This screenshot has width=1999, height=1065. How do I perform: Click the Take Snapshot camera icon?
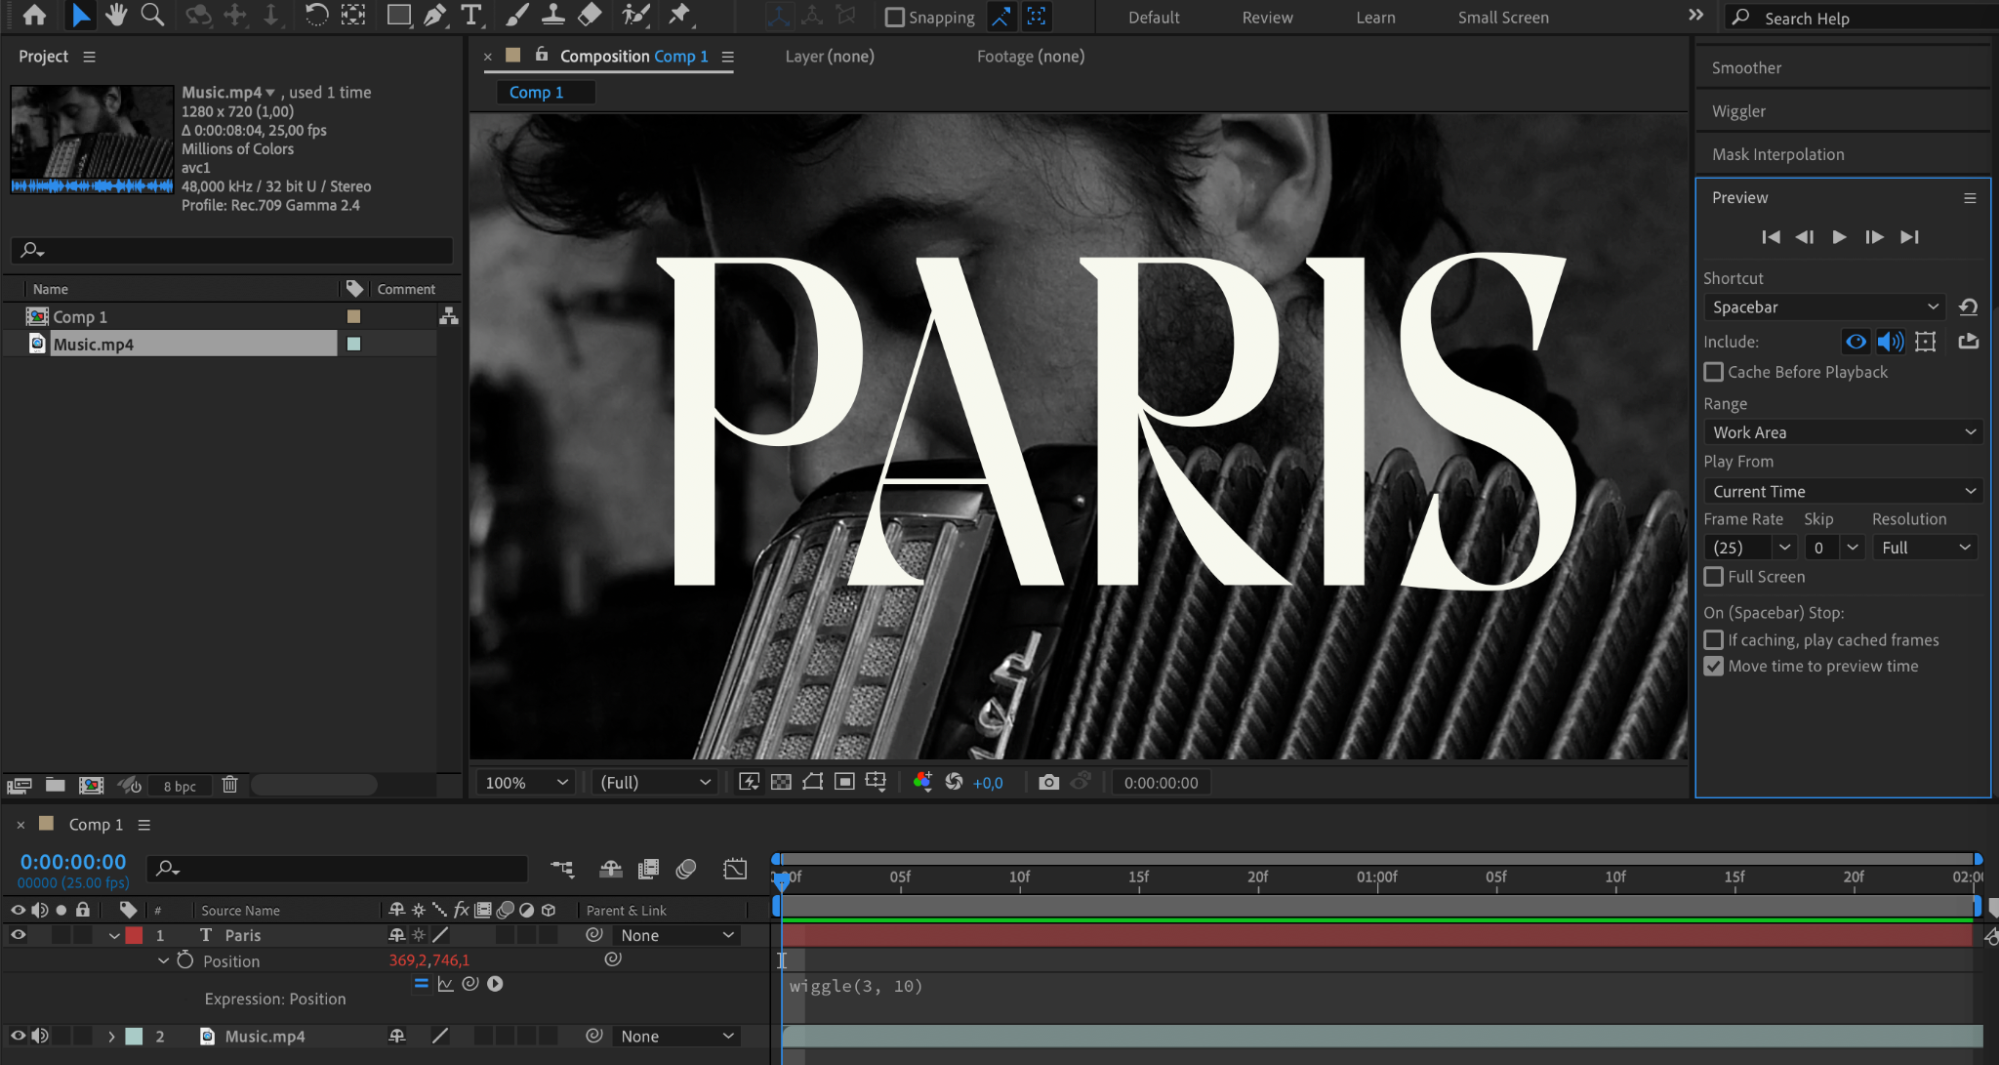1048,782
